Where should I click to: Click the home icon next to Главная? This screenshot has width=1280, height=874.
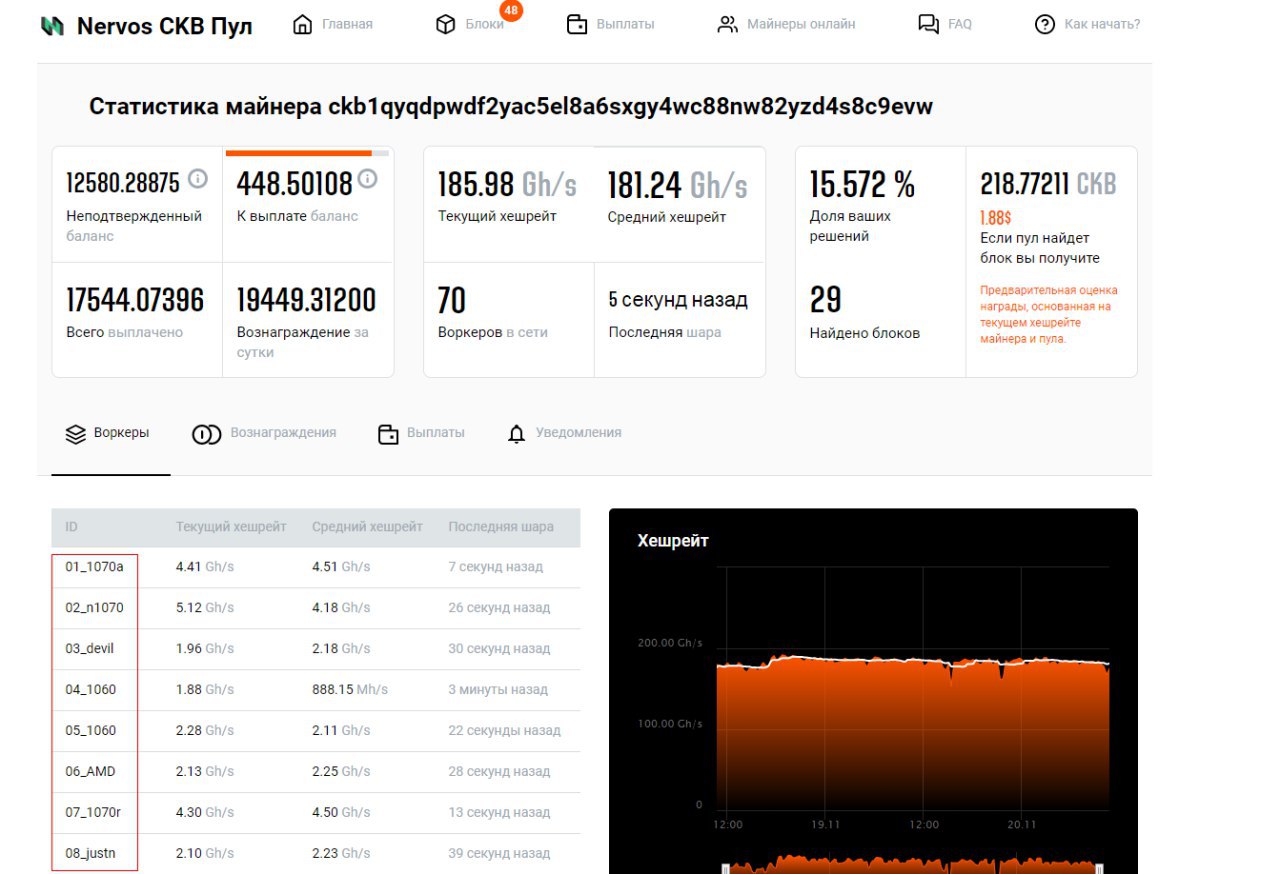(x=302, y=24)
